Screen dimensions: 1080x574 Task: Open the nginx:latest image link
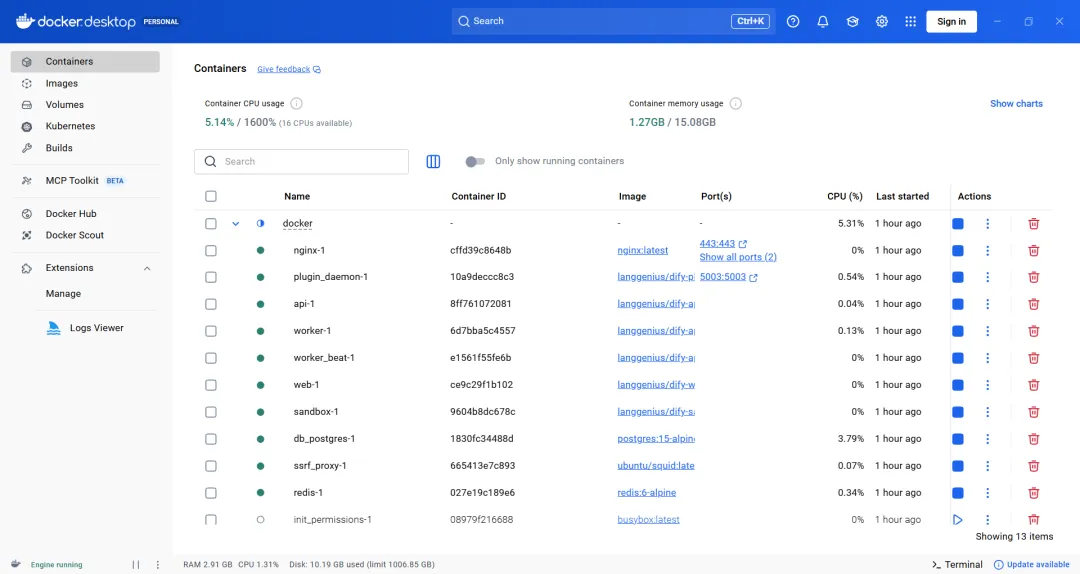point(643,250)
